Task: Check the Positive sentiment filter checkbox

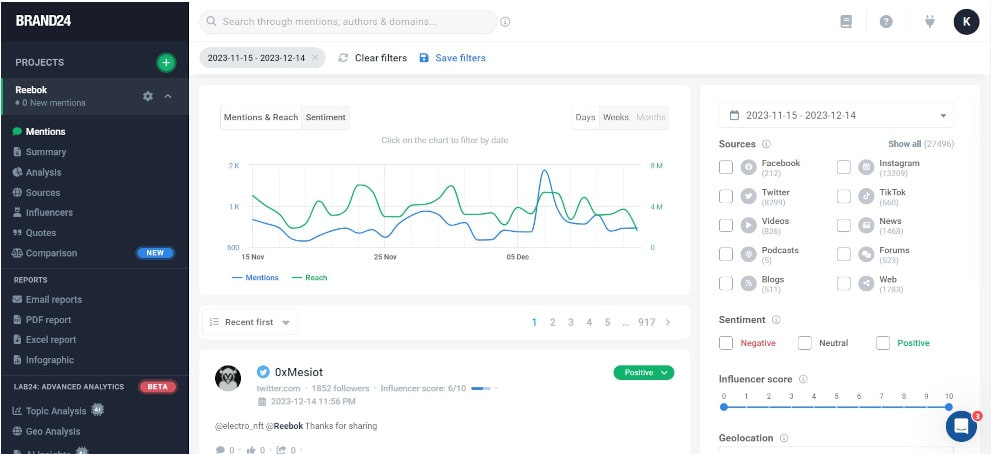Action: point(883,343)
